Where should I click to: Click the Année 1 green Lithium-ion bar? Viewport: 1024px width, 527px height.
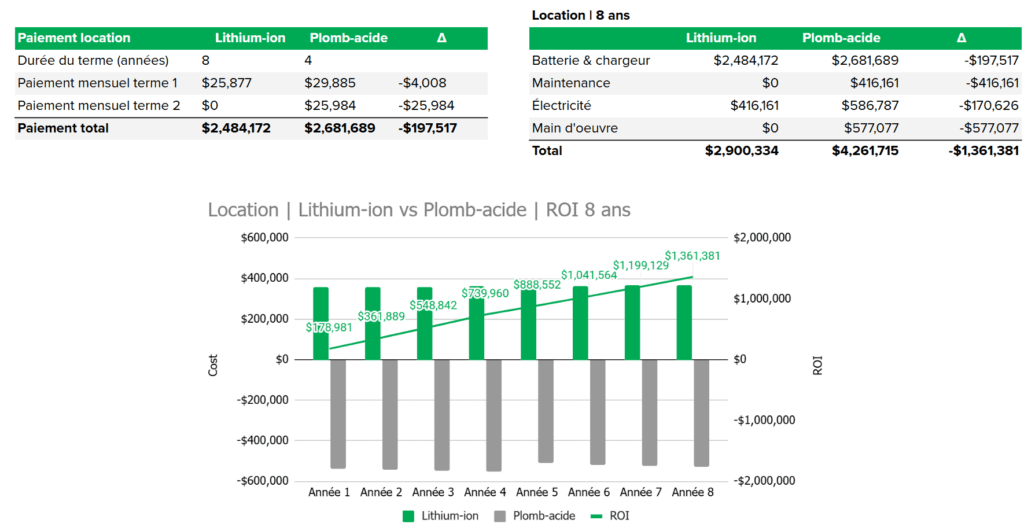click(x=321, y=322)
